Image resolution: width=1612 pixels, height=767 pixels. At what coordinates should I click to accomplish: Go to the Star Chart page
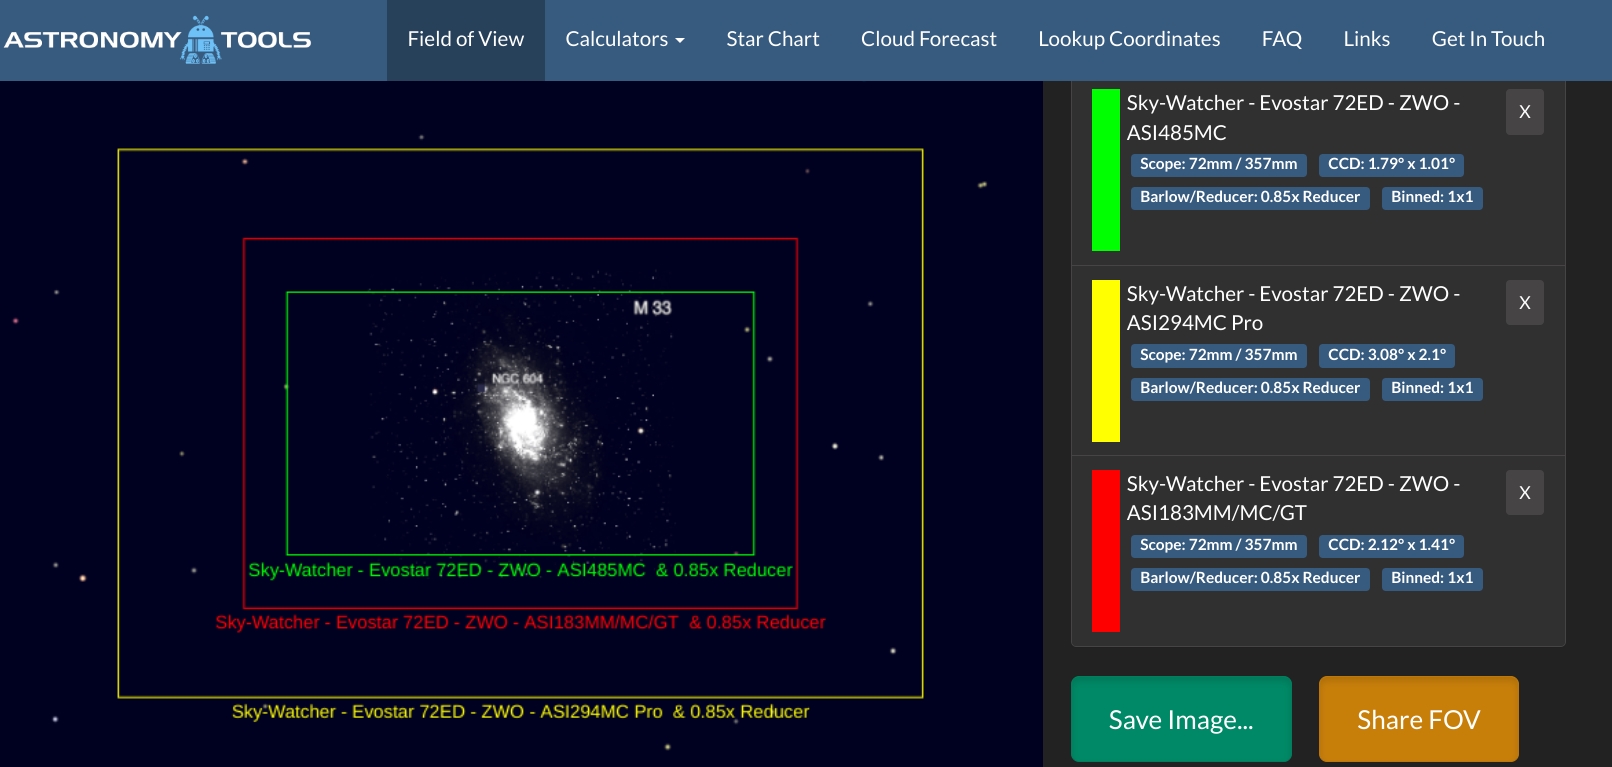[772, 40]
